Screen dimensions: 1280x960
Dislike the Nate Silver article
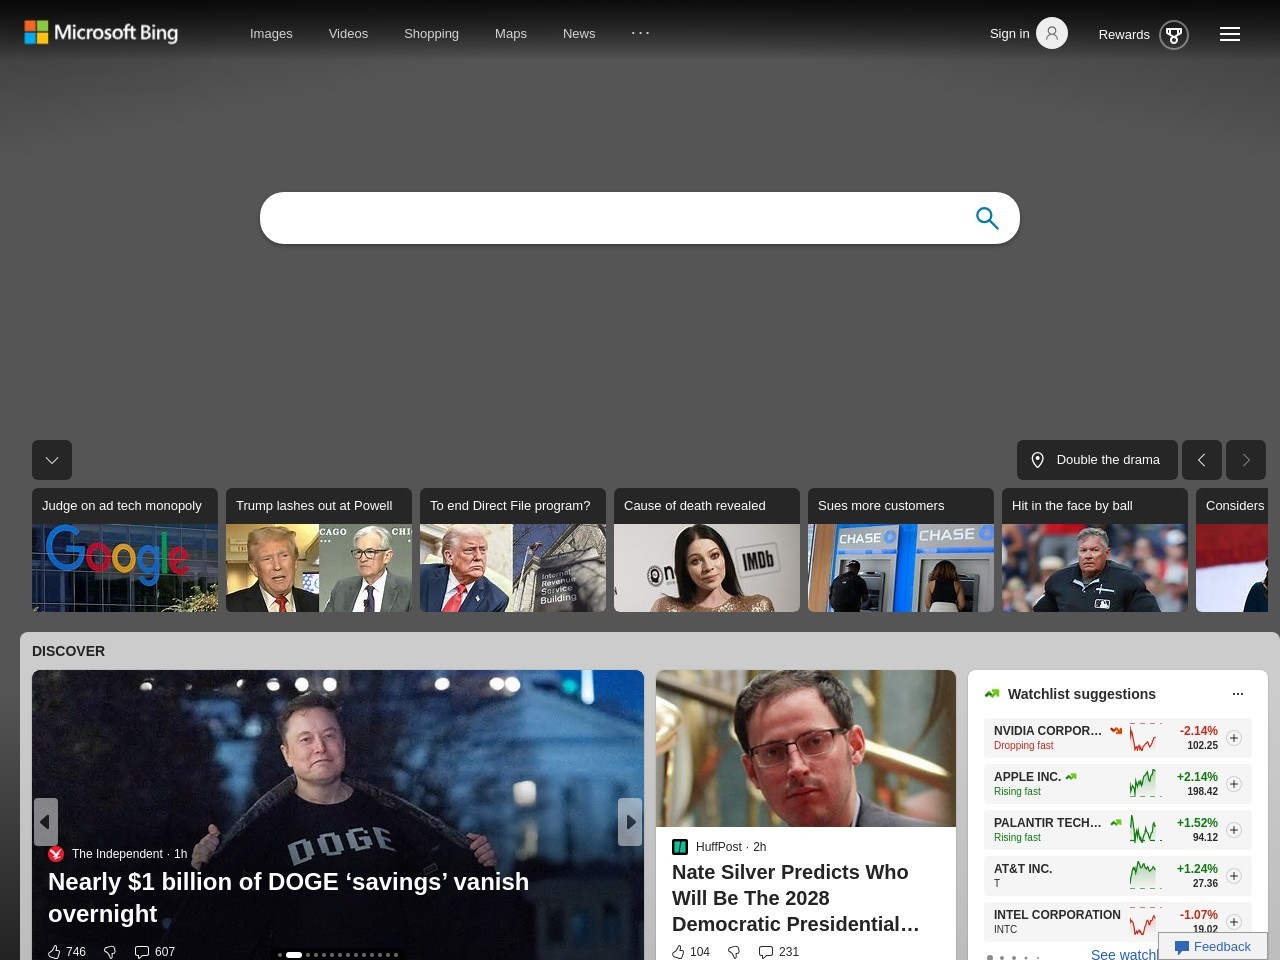click(734, 952)
